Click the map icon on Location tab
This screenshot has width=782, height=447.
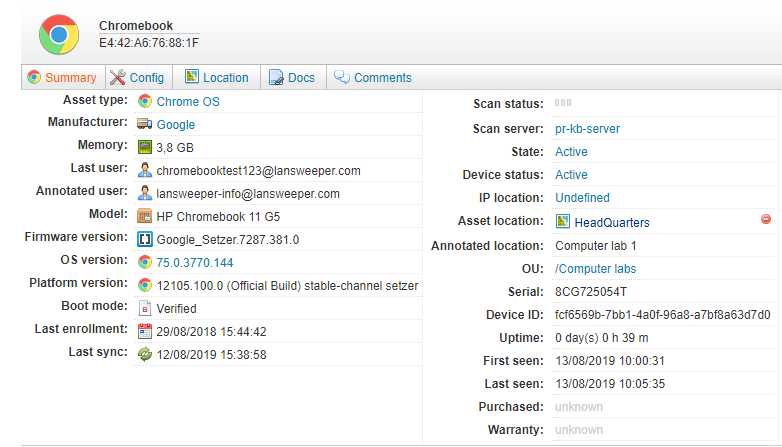click(x=192, y=76)
